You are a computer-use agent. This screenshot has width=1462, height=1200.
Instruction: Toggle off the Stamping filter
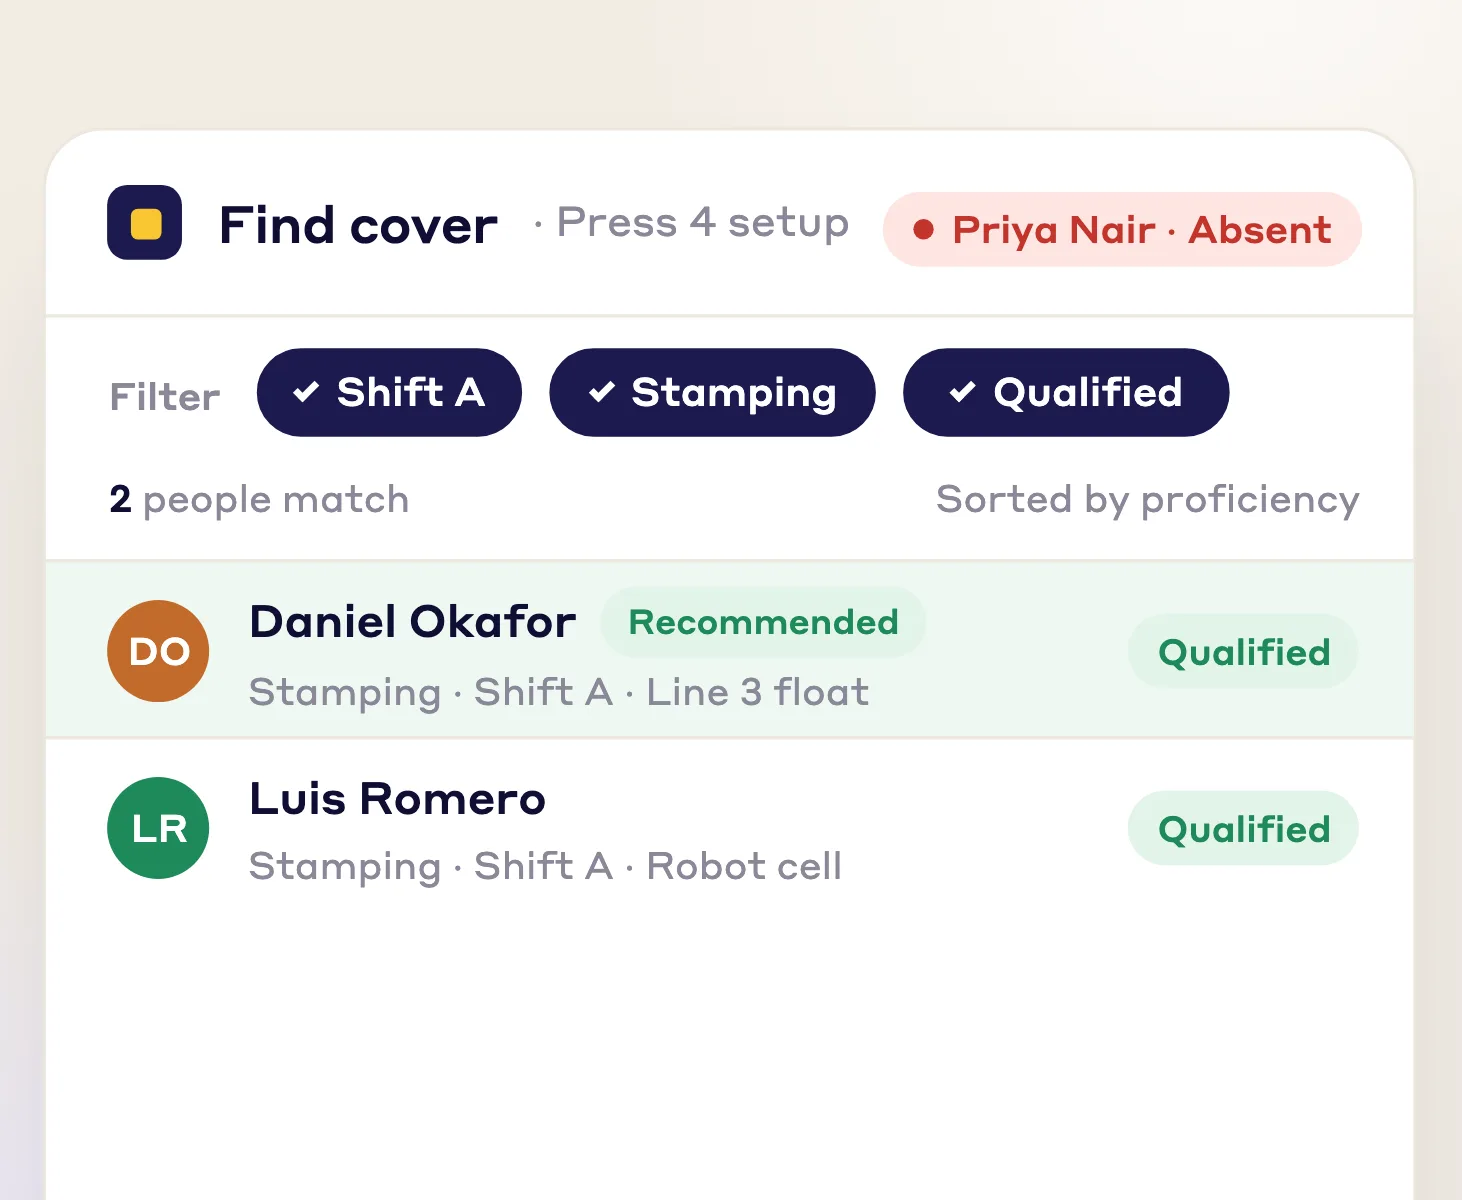[712, 392]
